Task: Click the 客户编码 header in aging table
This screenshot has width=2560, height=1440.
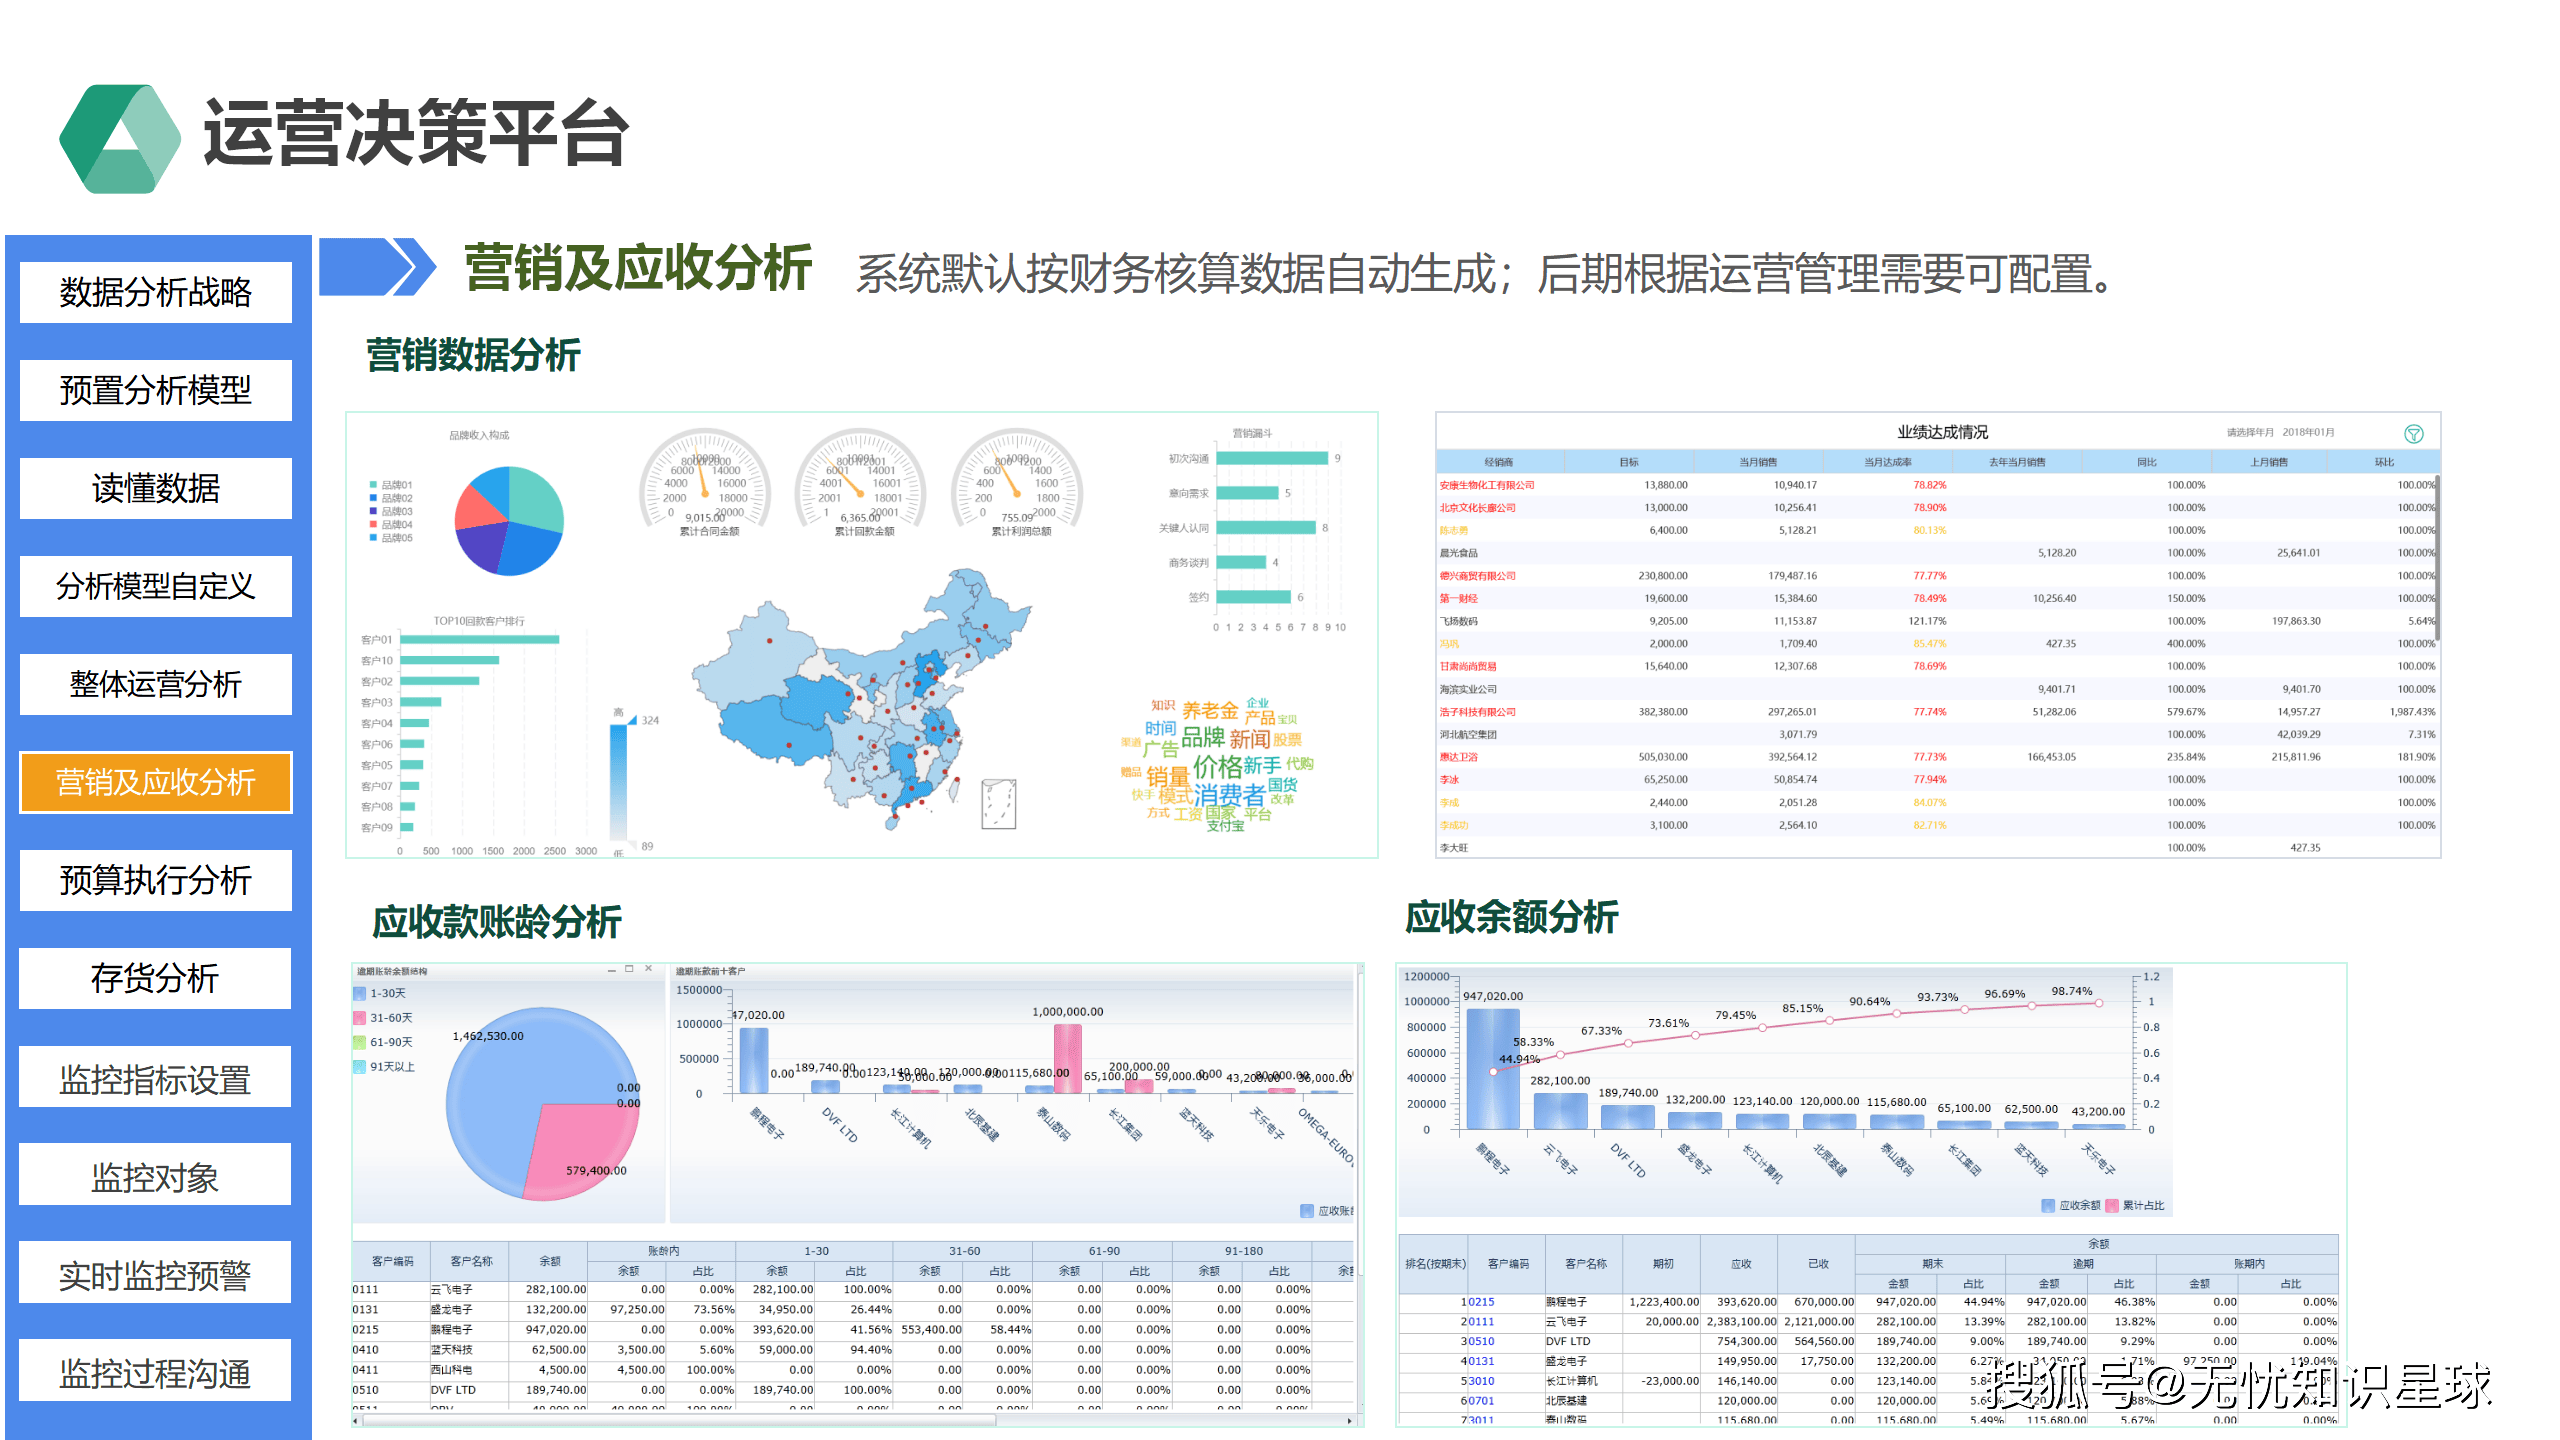Action: click(392, 1261)
